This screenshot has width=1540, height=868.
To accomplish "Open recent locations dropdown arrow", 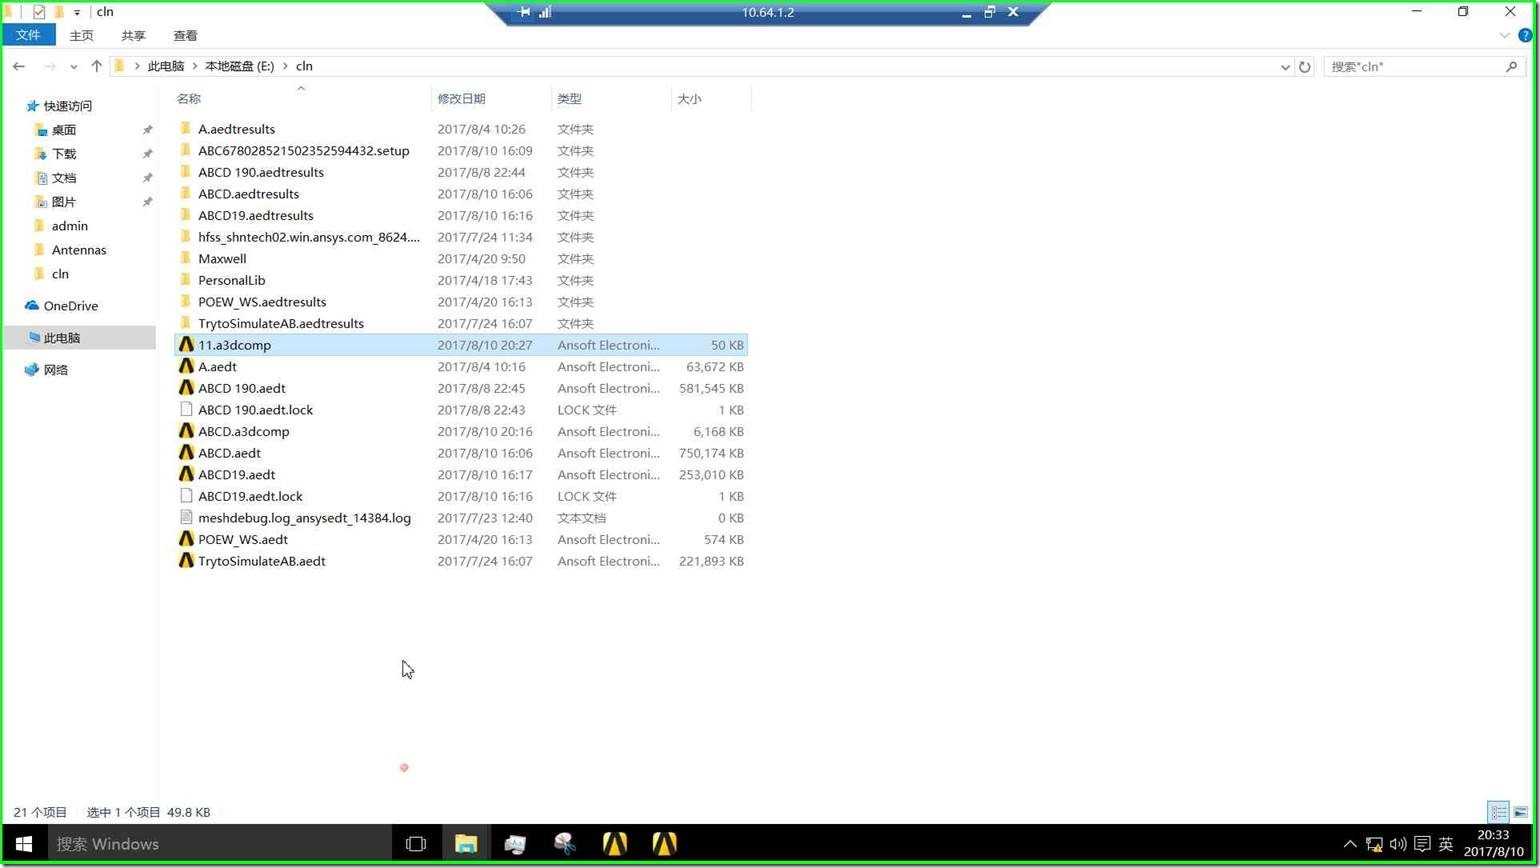I will click(x=74, y=67).
